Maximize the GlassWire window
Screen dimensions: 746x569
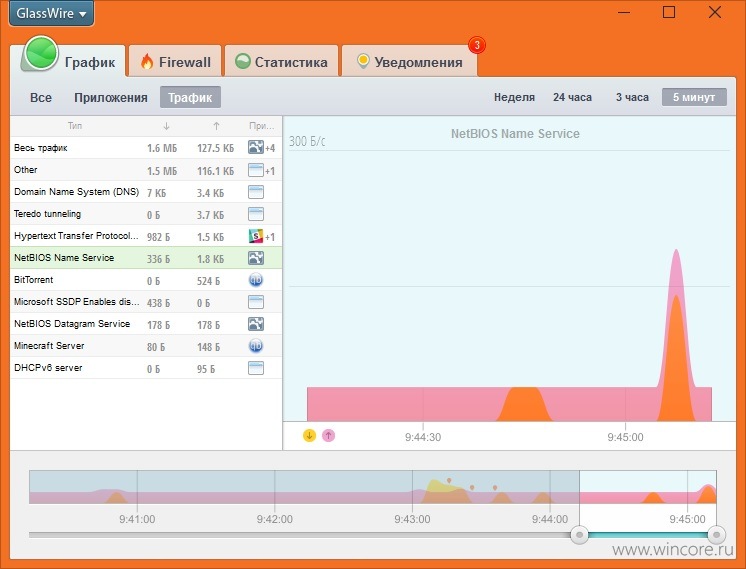click(x=669, y=12)
